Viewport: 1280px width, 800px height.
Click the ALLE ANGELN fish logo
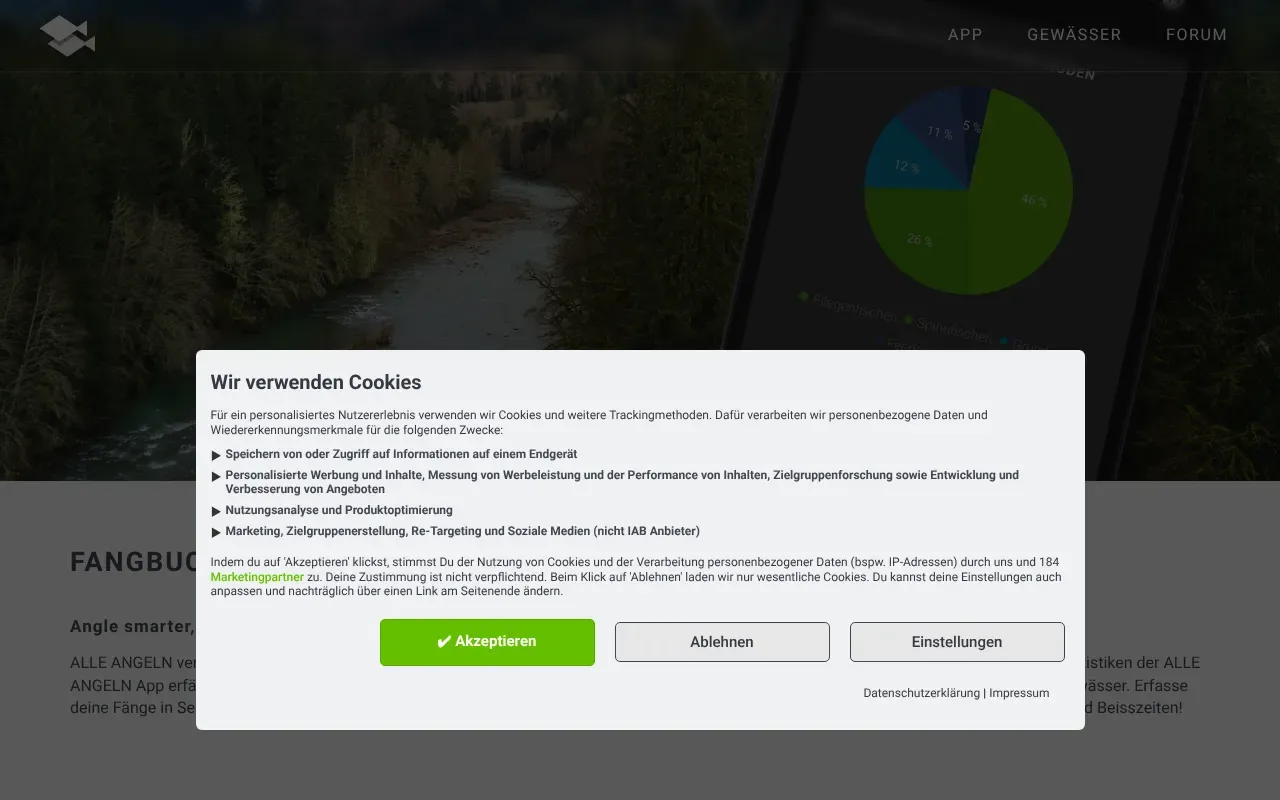pyautogui.click(x=67, y=35)
